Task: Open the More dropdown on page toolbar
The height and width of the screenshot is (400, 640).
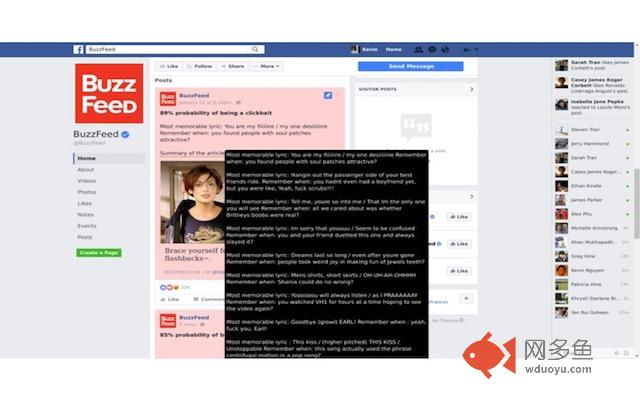Action: (x=267, y=66)
